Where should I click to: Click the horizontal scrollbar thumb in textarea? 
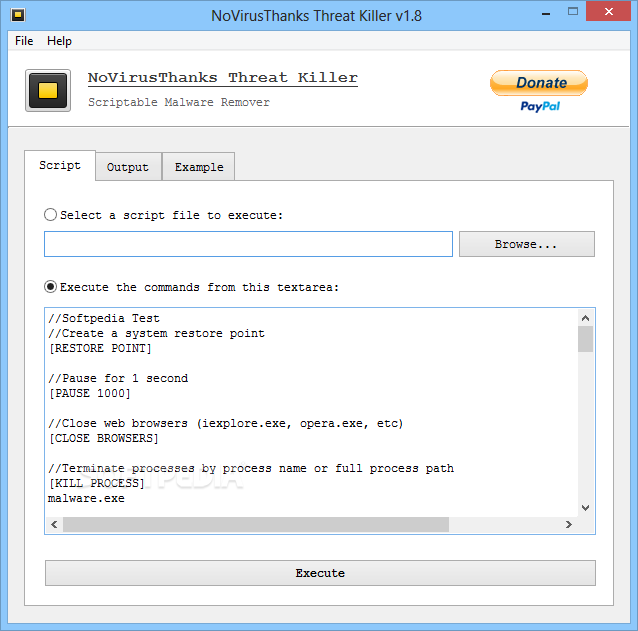pos(256,524)
